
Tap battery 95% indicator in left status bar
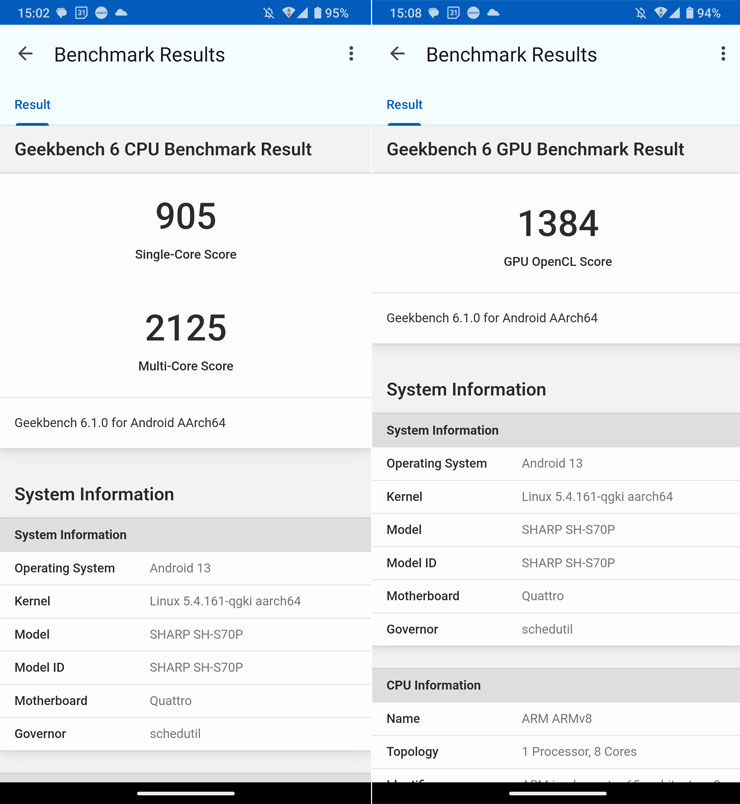coord(331,13)
